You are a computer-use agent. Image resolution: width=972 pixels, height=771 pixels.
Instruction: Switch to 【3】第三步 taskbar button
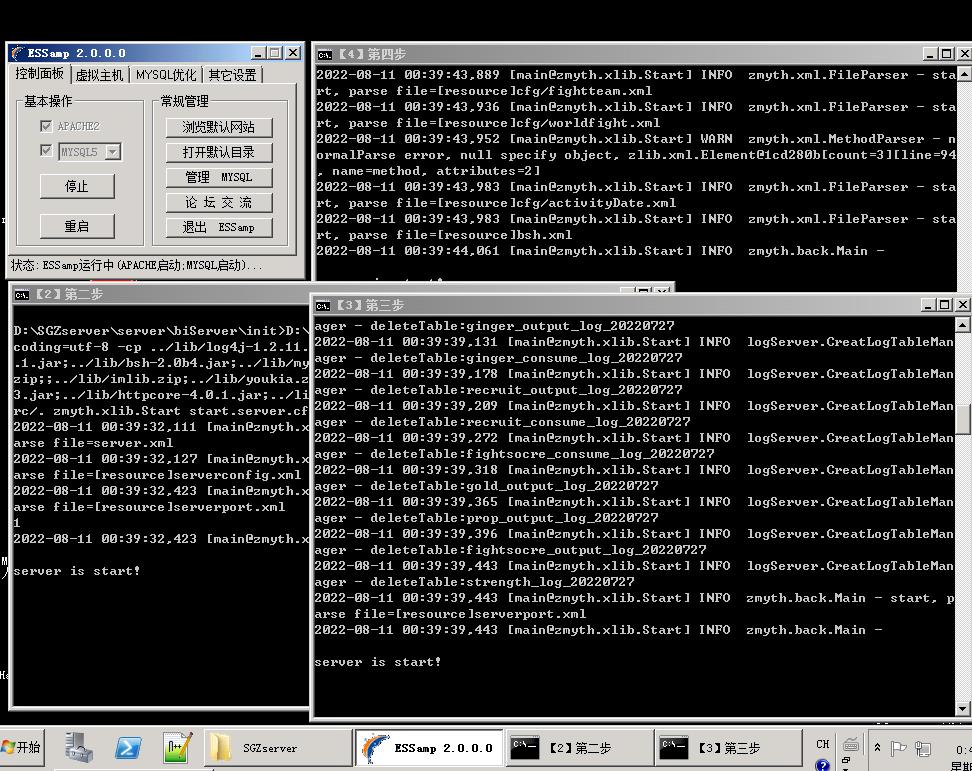[728, 748]
